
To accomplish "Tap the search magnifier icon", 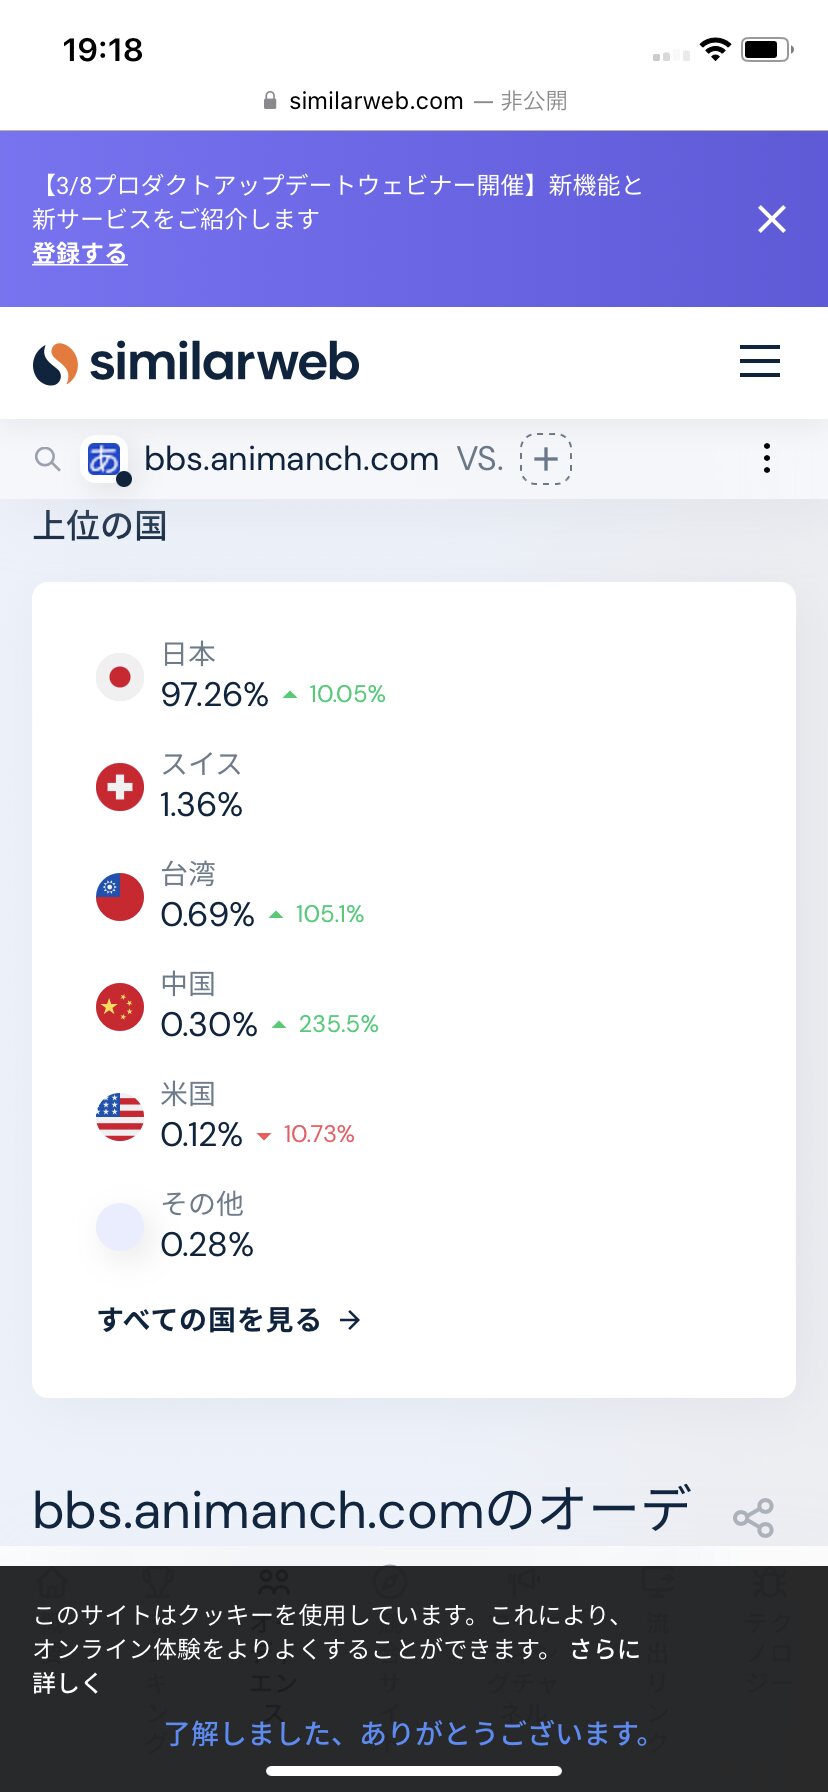I will coord(47,459).
